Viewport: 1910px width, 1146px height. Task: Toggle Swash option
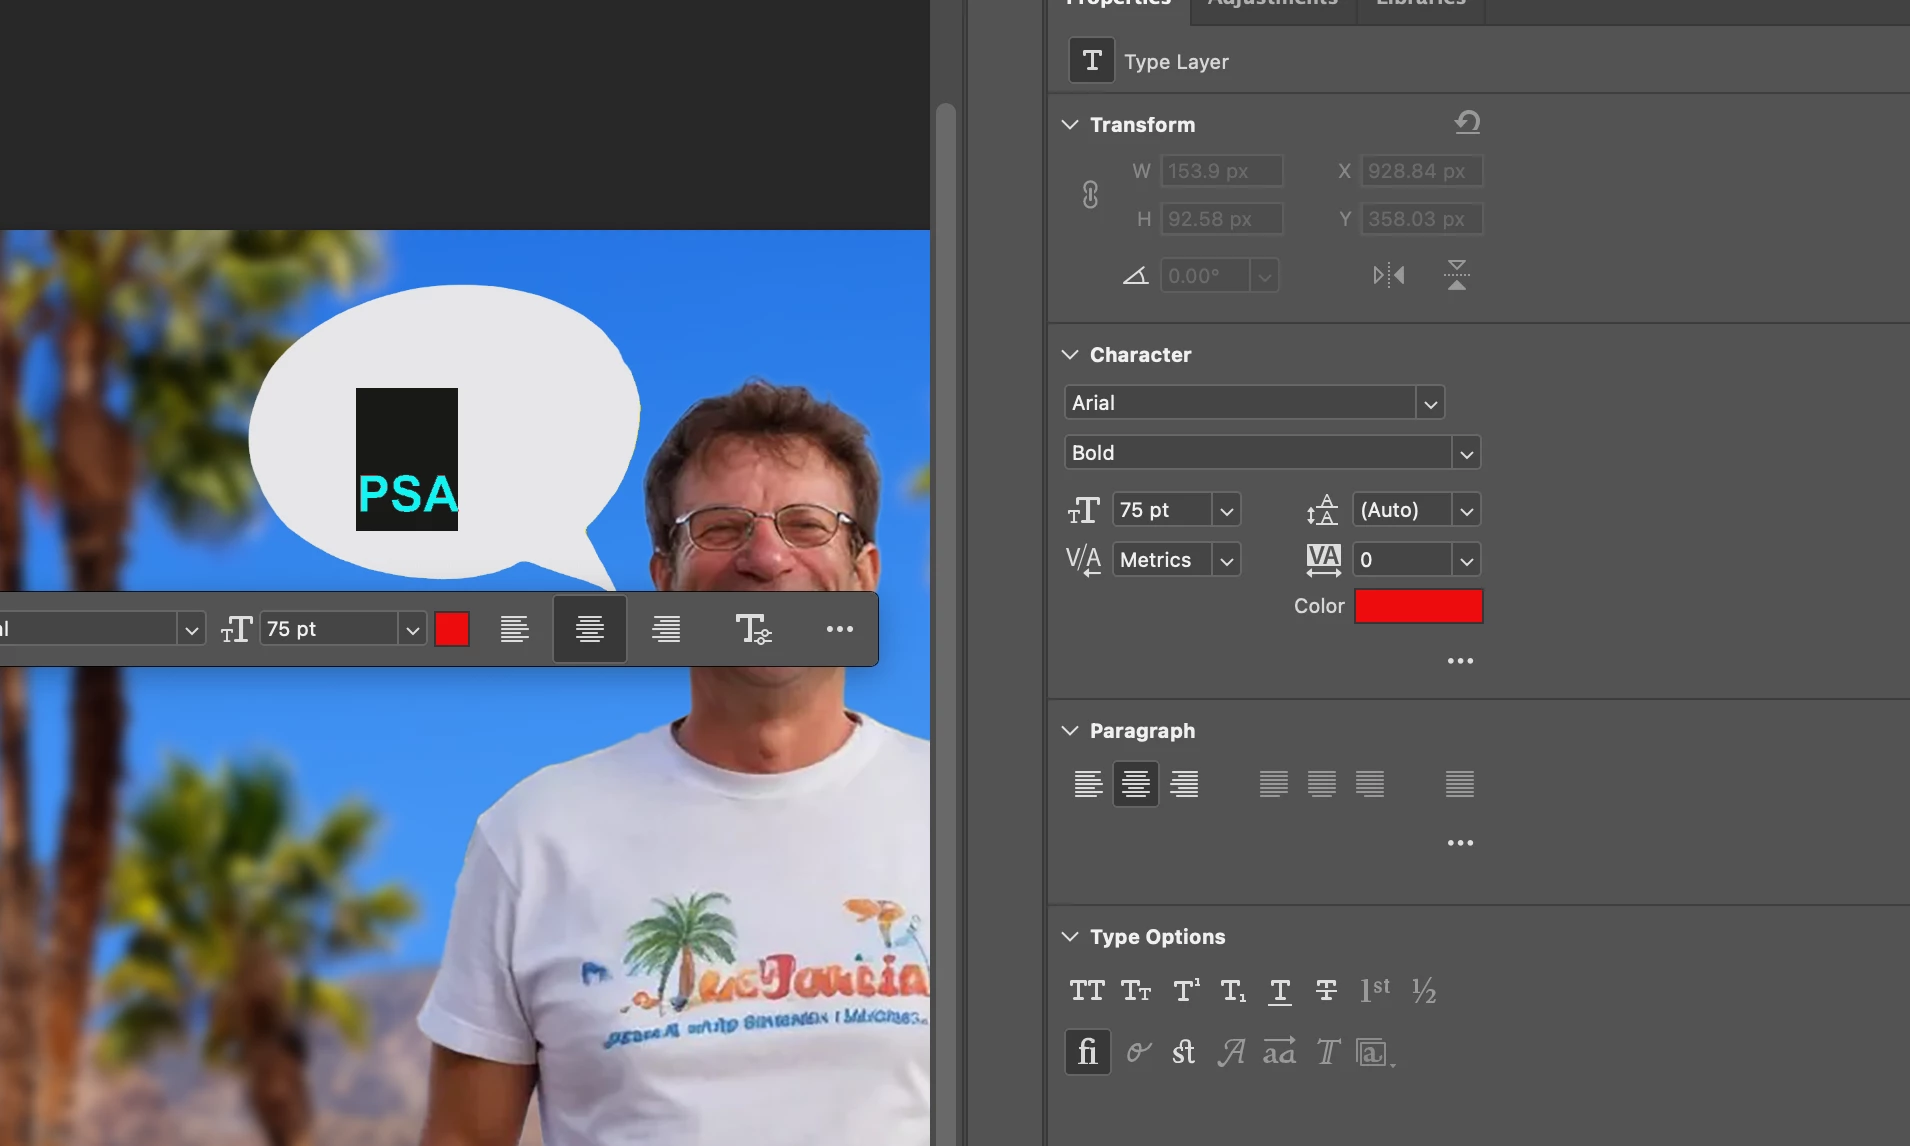(1231, 1052)
